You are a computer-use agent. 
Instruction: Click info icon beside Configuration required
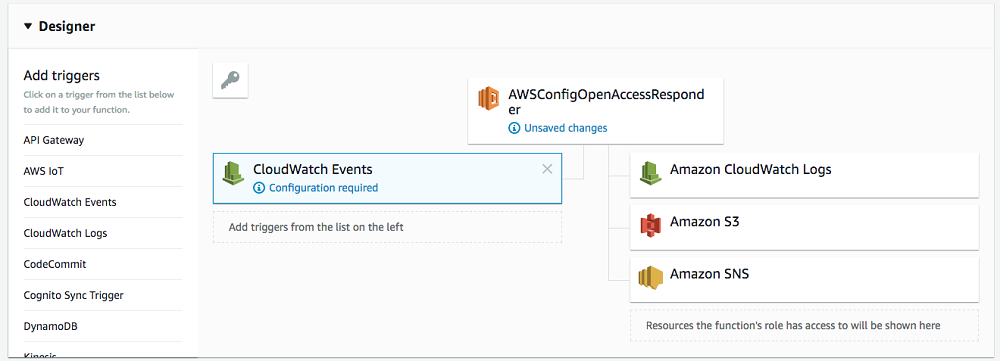[x=259, y=188]
